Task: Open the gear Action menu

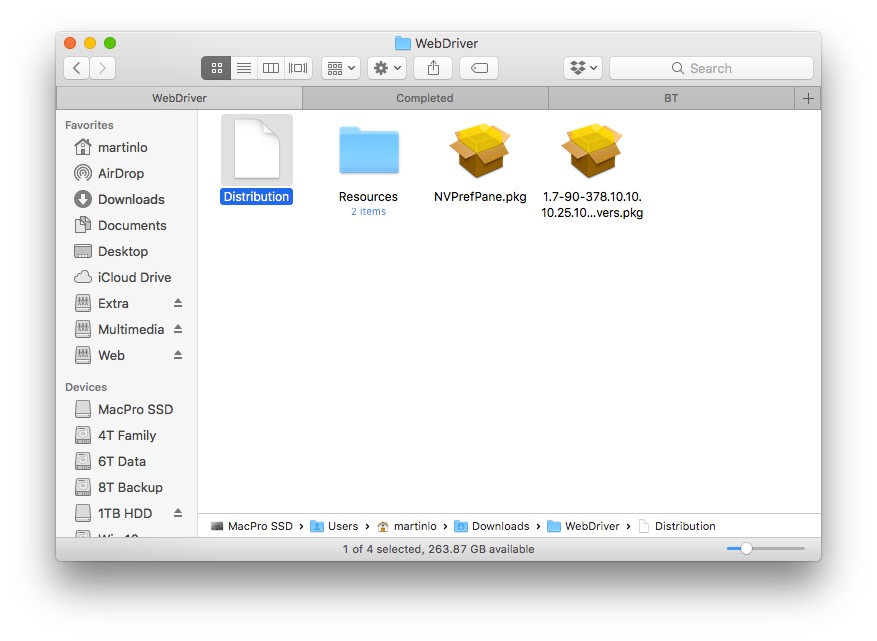Action: click(387, 68)
